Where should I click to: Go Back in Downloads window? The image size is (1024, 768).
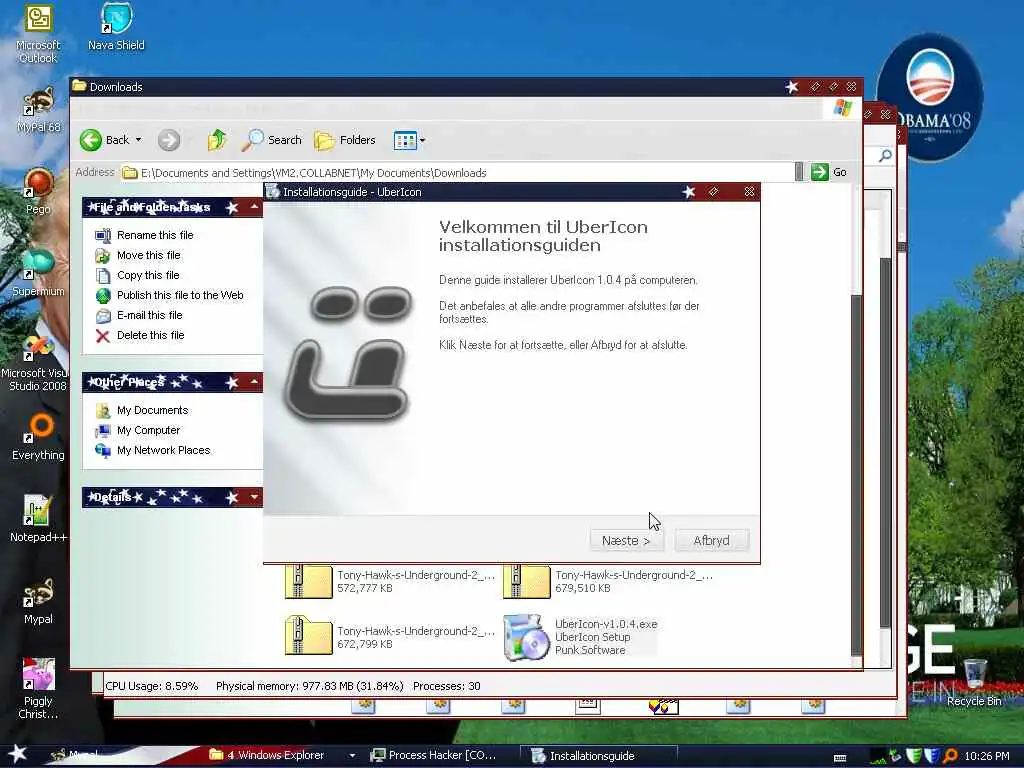104,140
